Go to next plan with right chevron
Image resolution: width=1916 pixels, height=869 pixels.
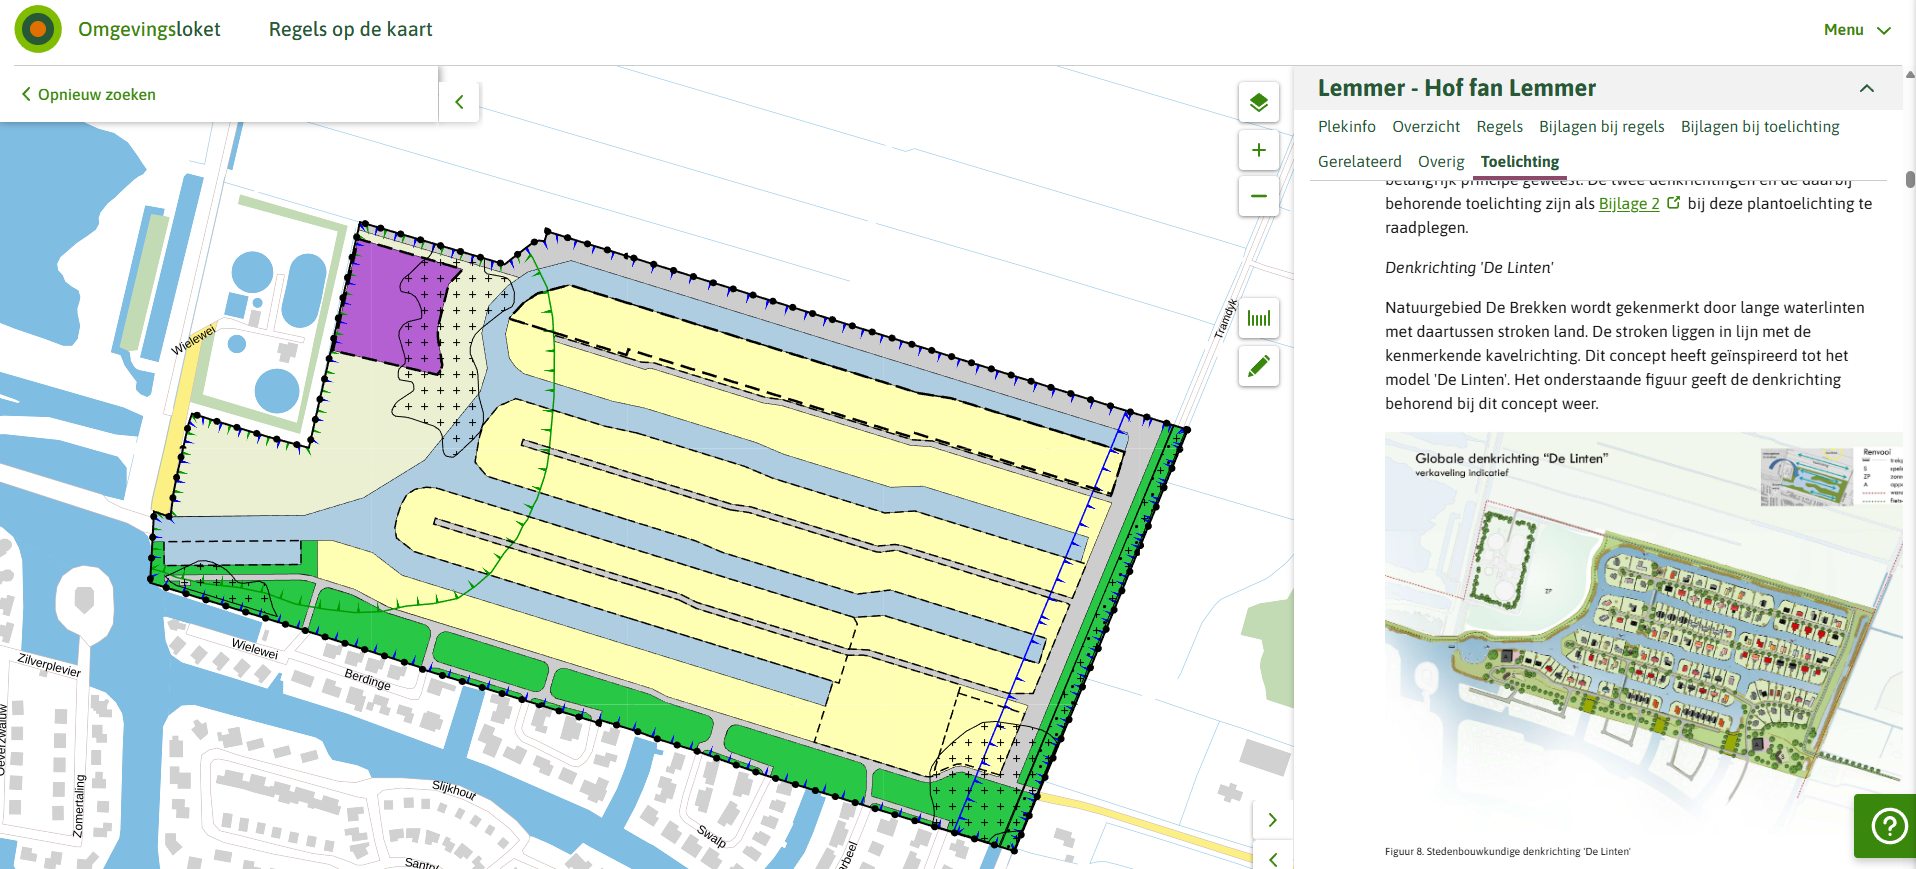1272,820
